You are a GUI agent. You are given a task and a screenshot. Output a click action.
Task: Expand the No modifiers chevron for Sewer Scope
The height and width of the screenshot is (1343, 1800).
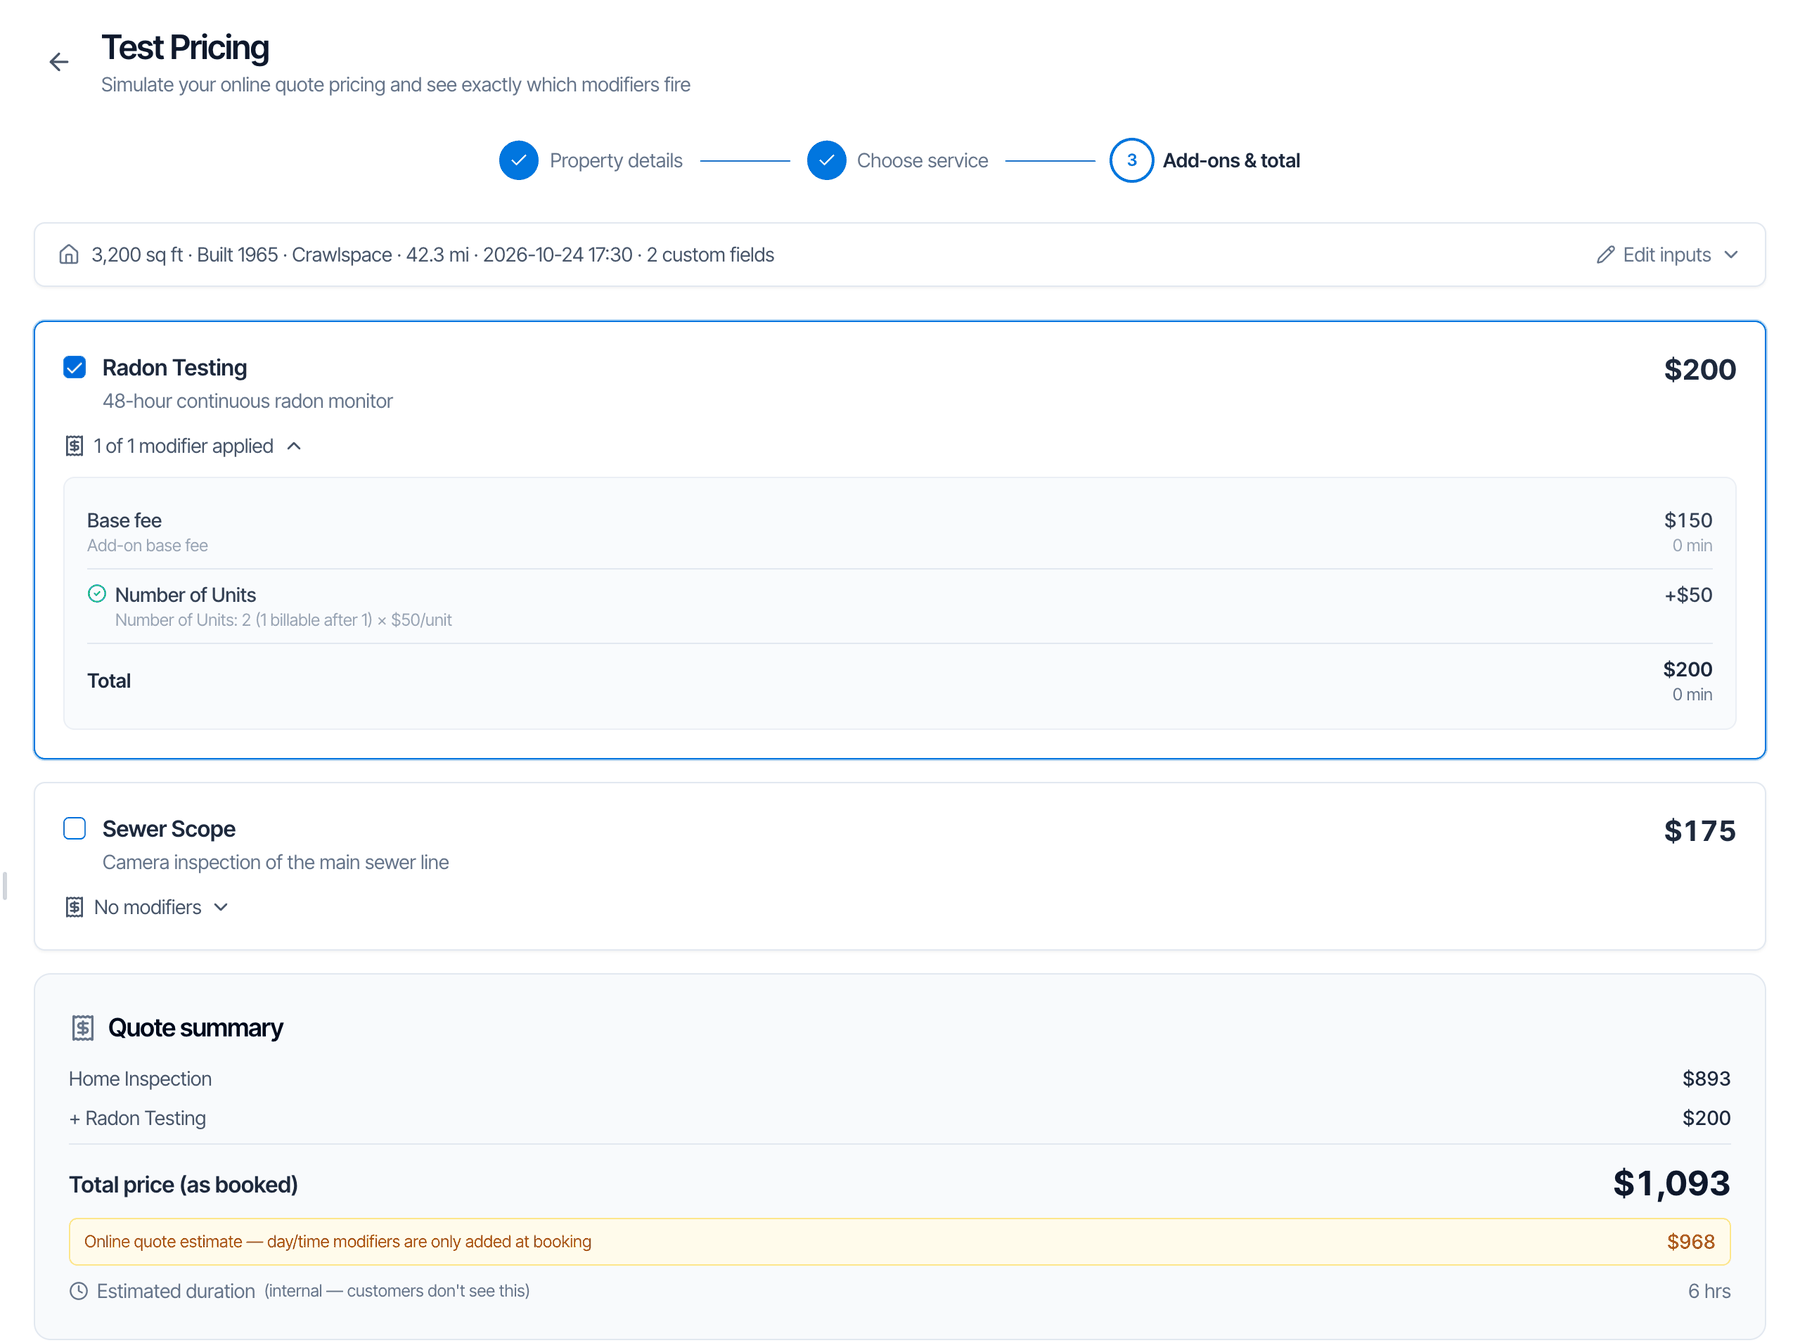pyautogui.click(x=221, y=907)
